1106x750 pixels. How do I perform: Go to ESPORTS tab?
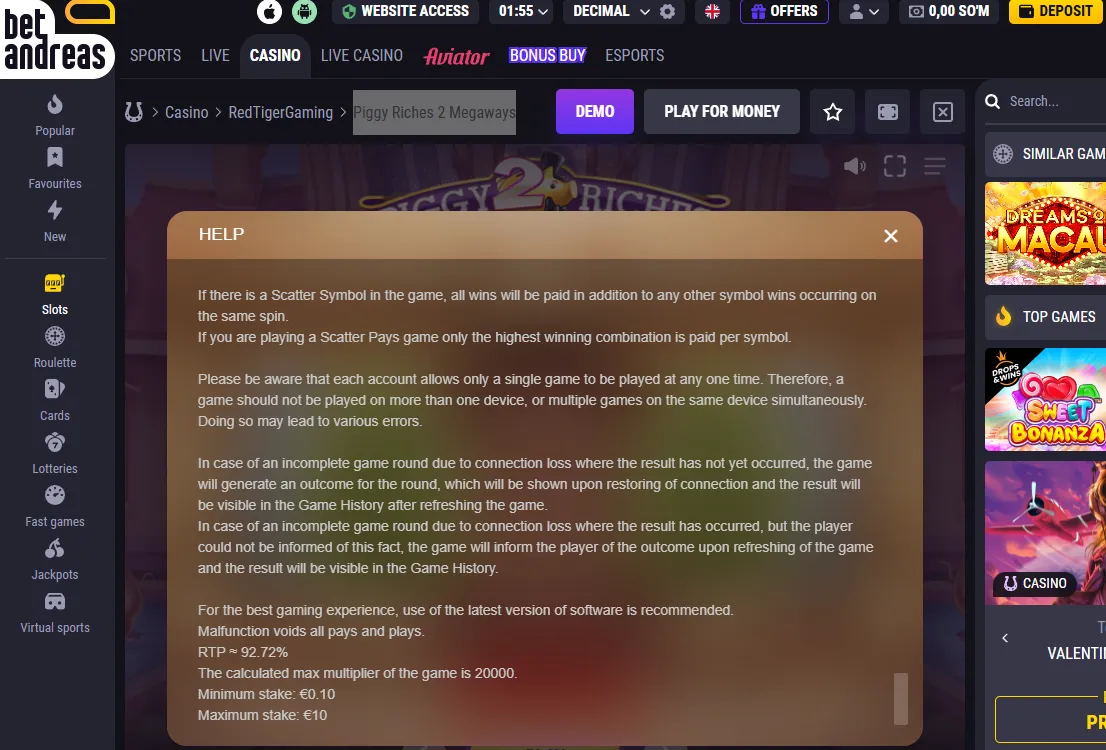634,55
